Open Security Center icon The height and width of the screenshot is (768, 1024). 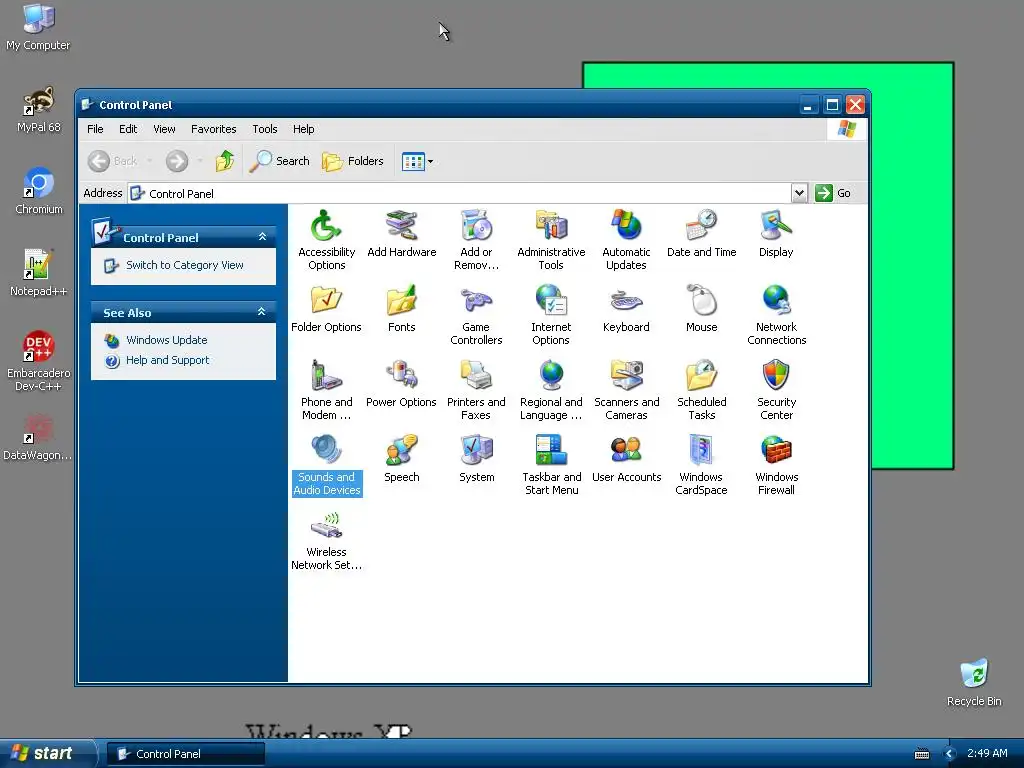[776, 390]
